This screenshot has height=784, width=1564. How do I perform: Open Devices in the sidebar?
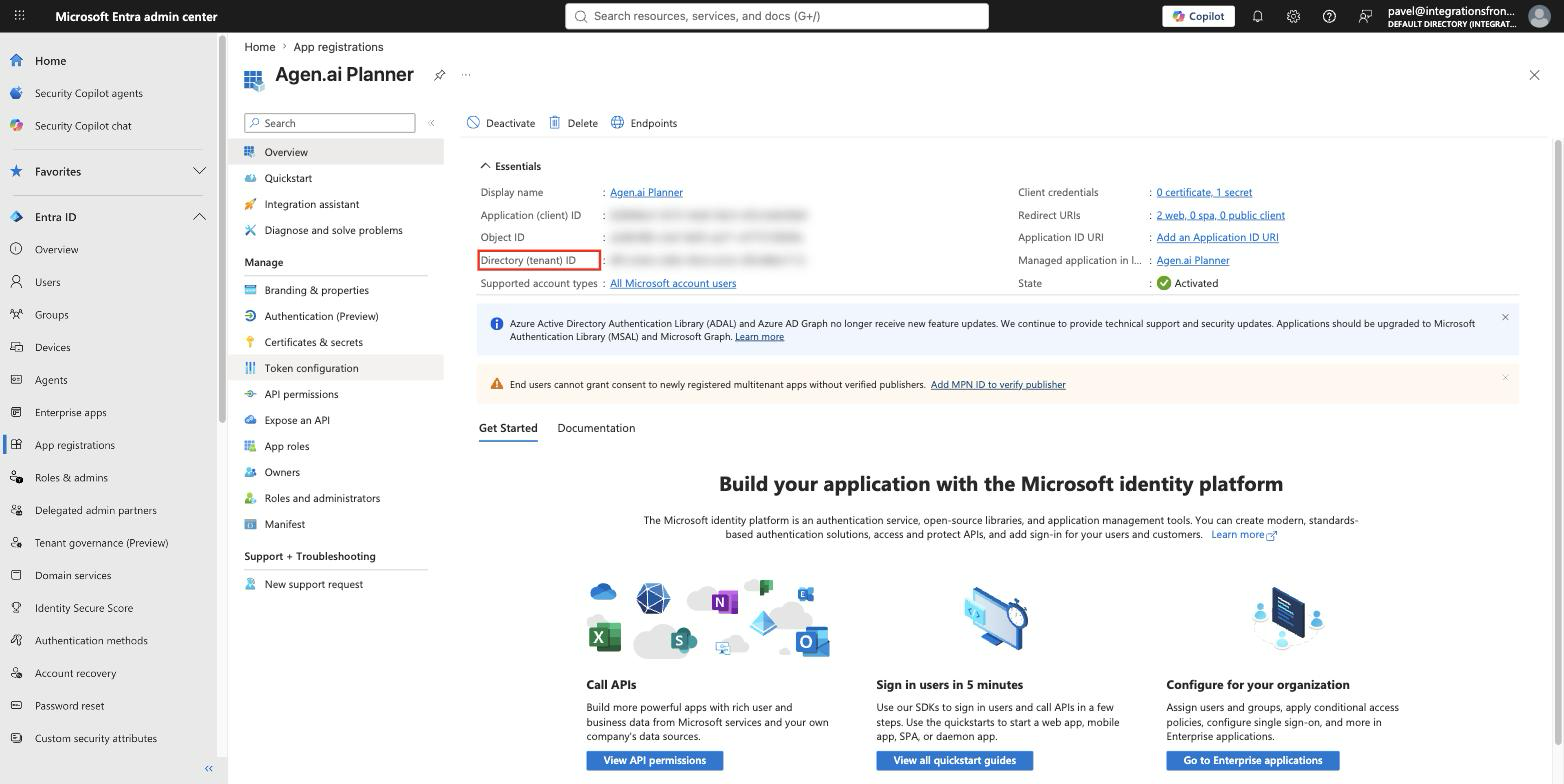52,347
